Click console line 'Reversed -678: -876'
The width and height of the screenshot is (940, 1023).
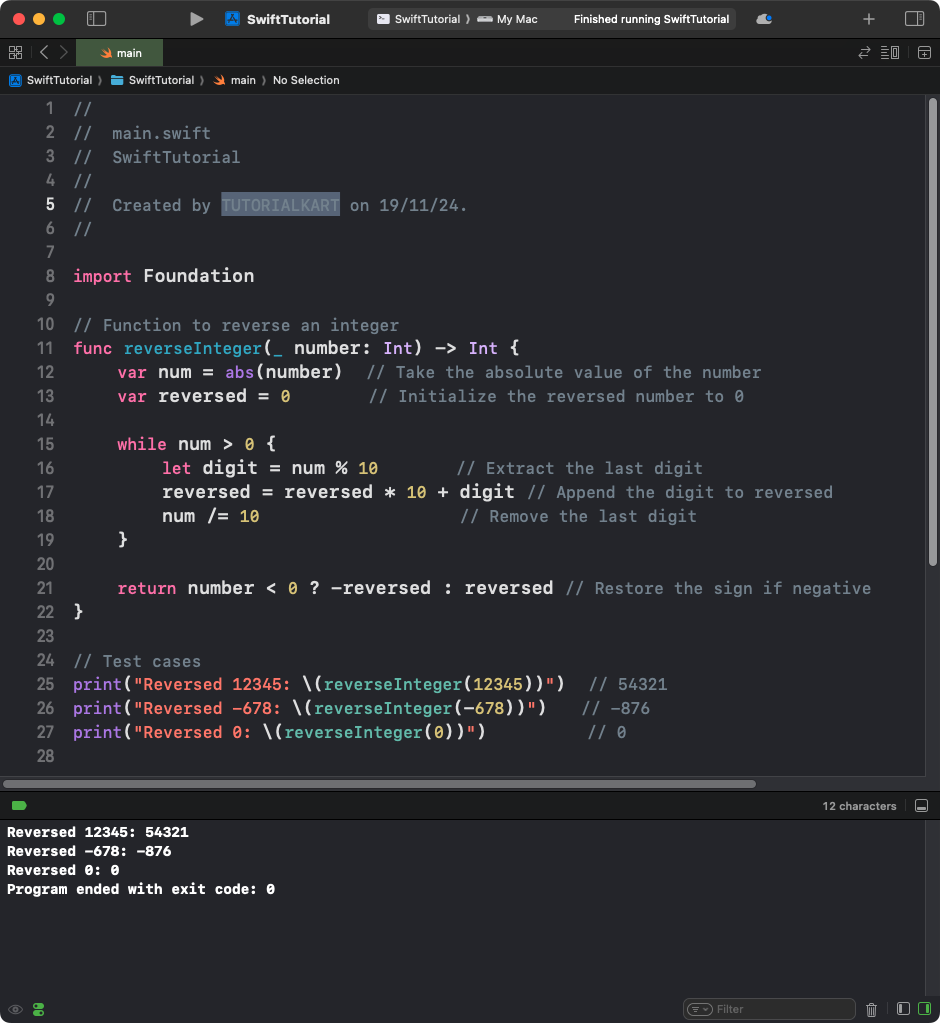(x=89, y=851)
